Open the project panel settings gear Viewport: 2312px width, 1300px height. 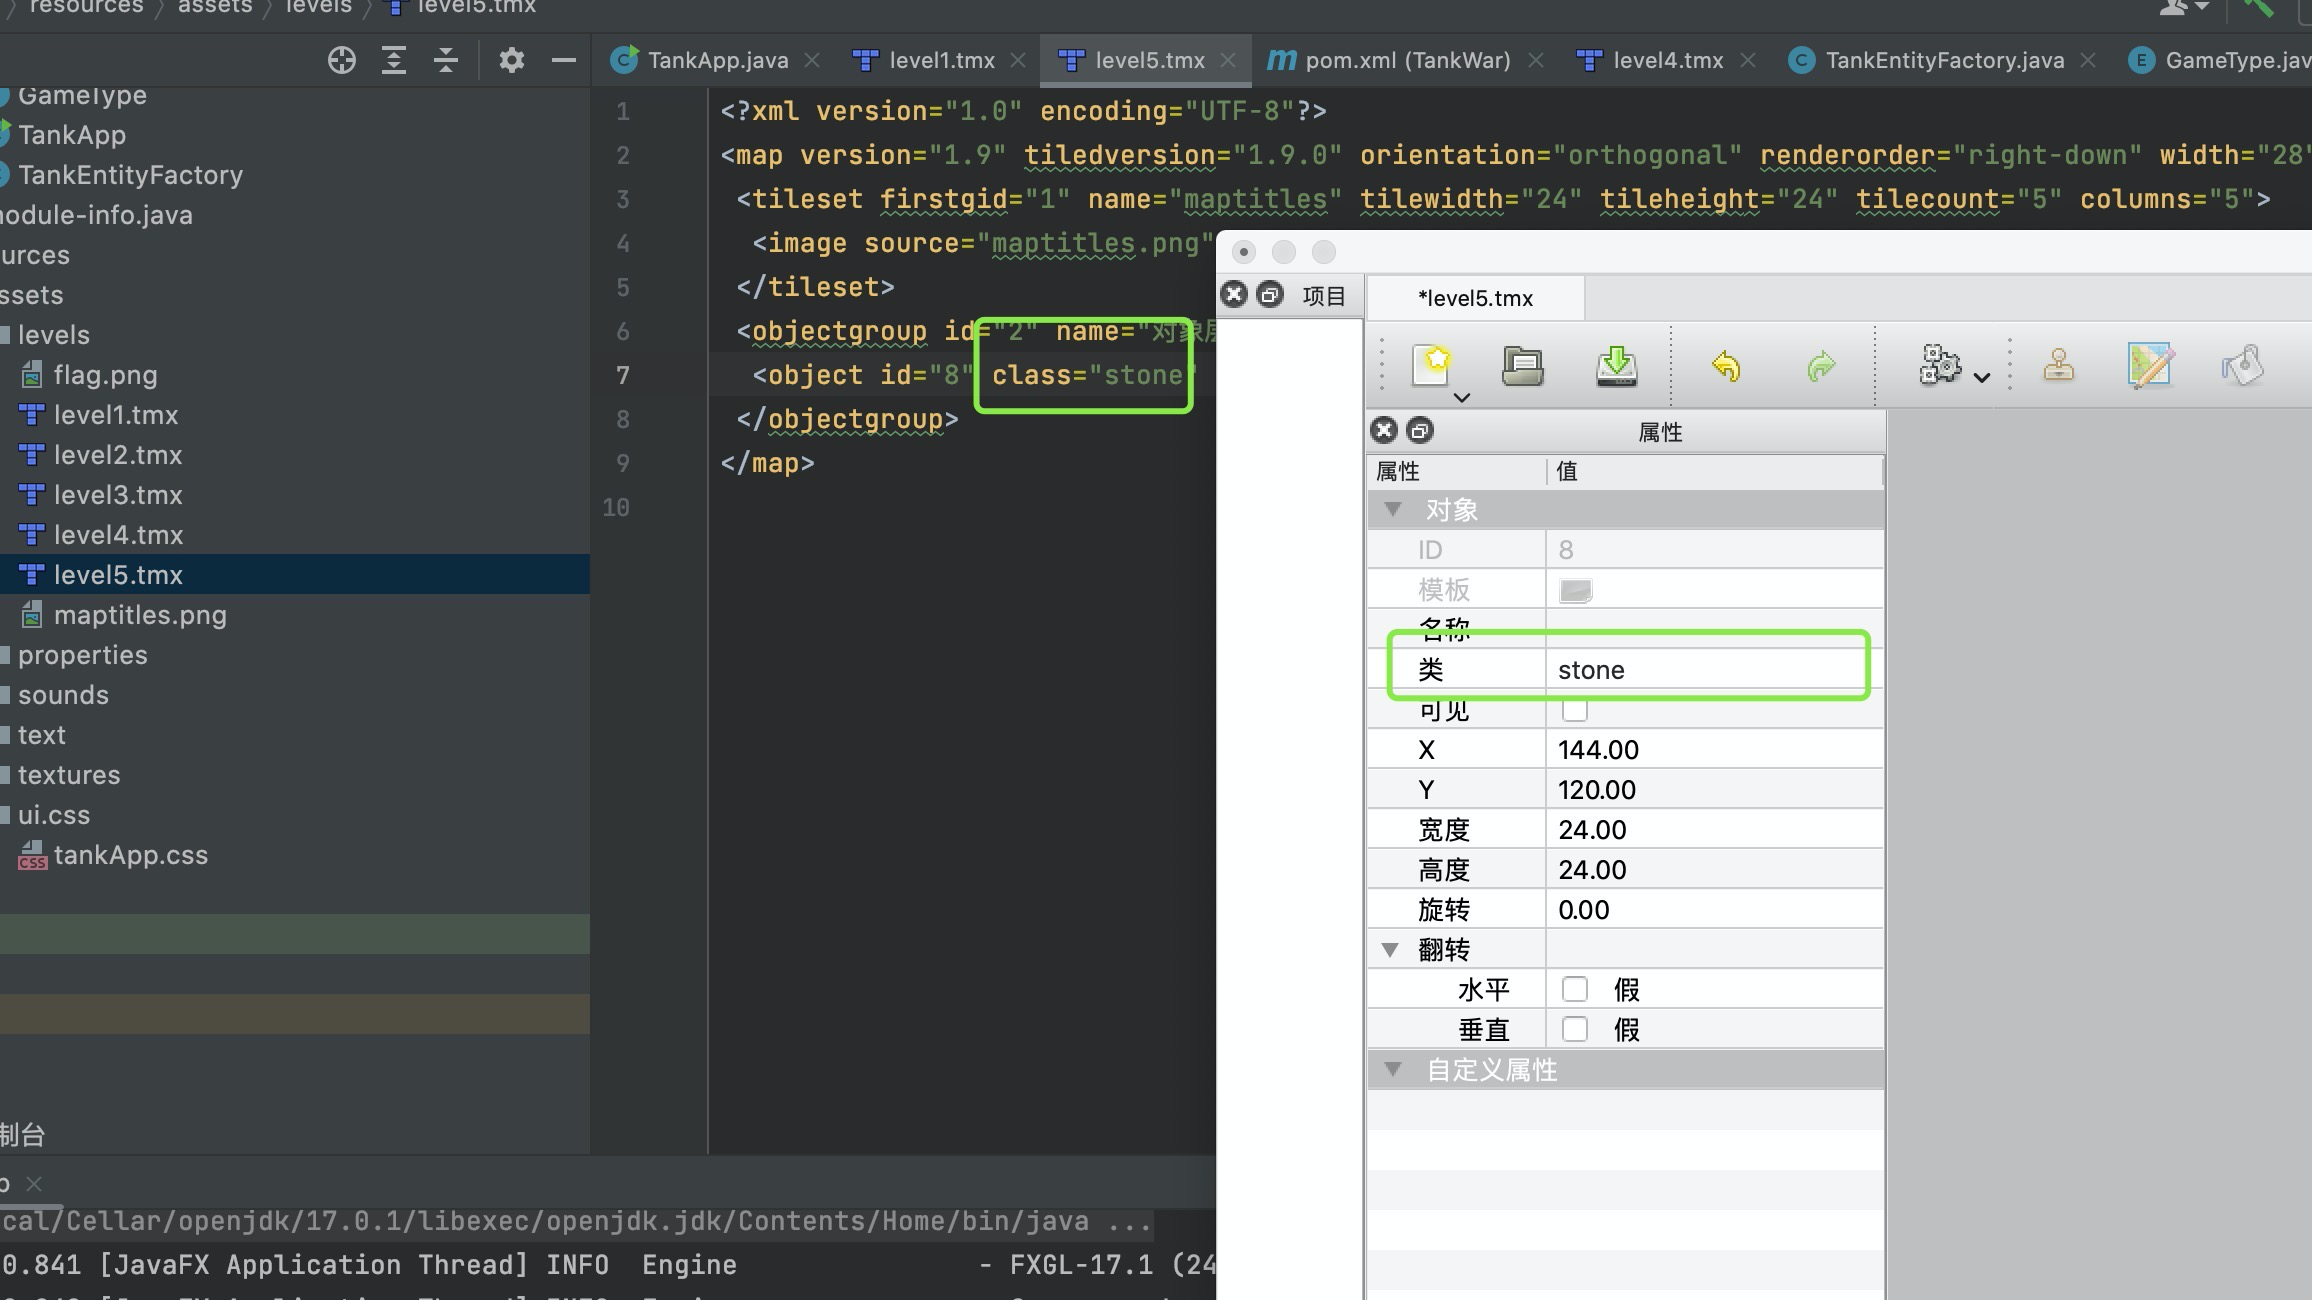pos(511,60)
